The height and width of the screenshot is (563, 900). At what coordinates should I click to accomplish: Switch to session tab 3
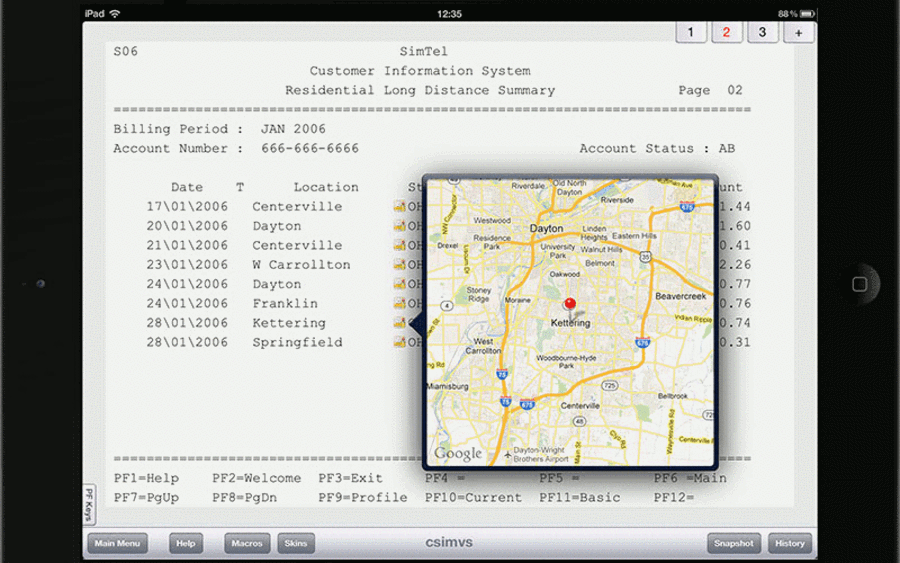(762, 32)
